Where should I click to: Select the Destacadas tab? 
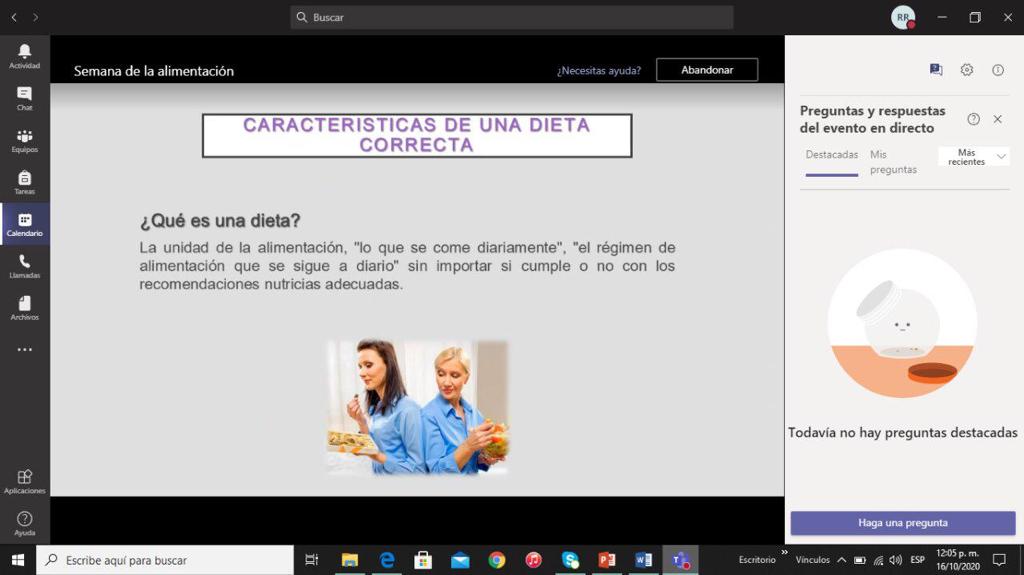[832, 155]
